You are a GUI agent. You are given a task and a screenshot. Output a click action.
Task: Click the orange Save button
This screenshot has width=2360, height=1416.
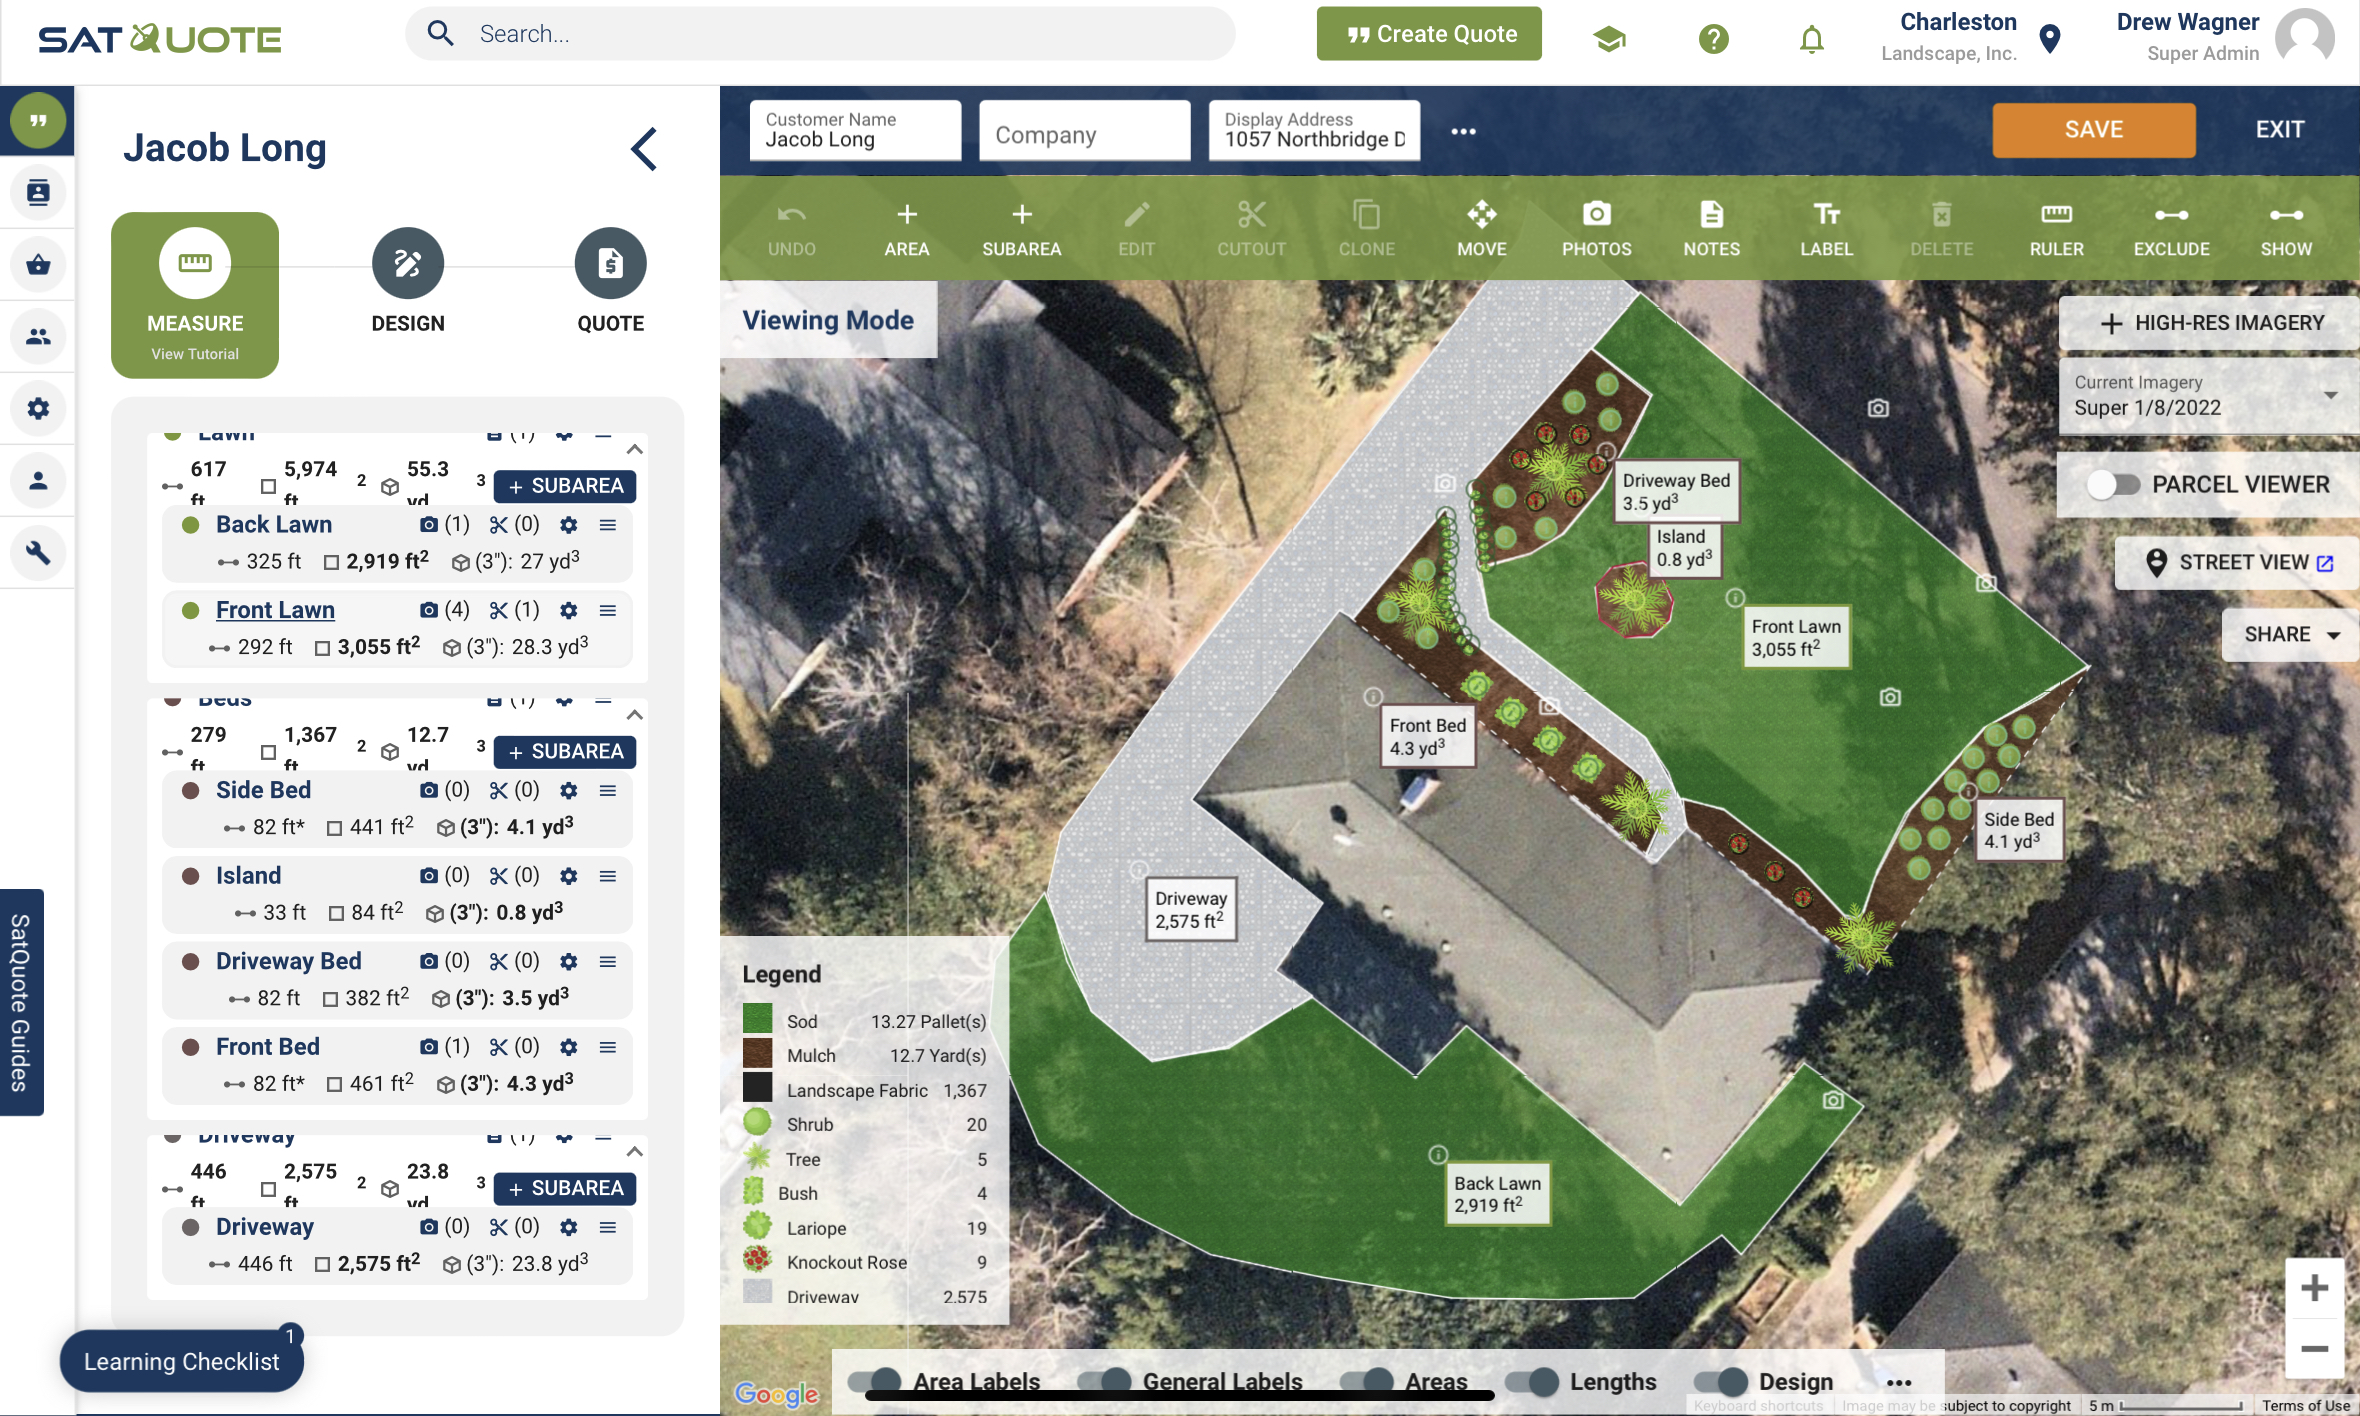(2093, 130)
